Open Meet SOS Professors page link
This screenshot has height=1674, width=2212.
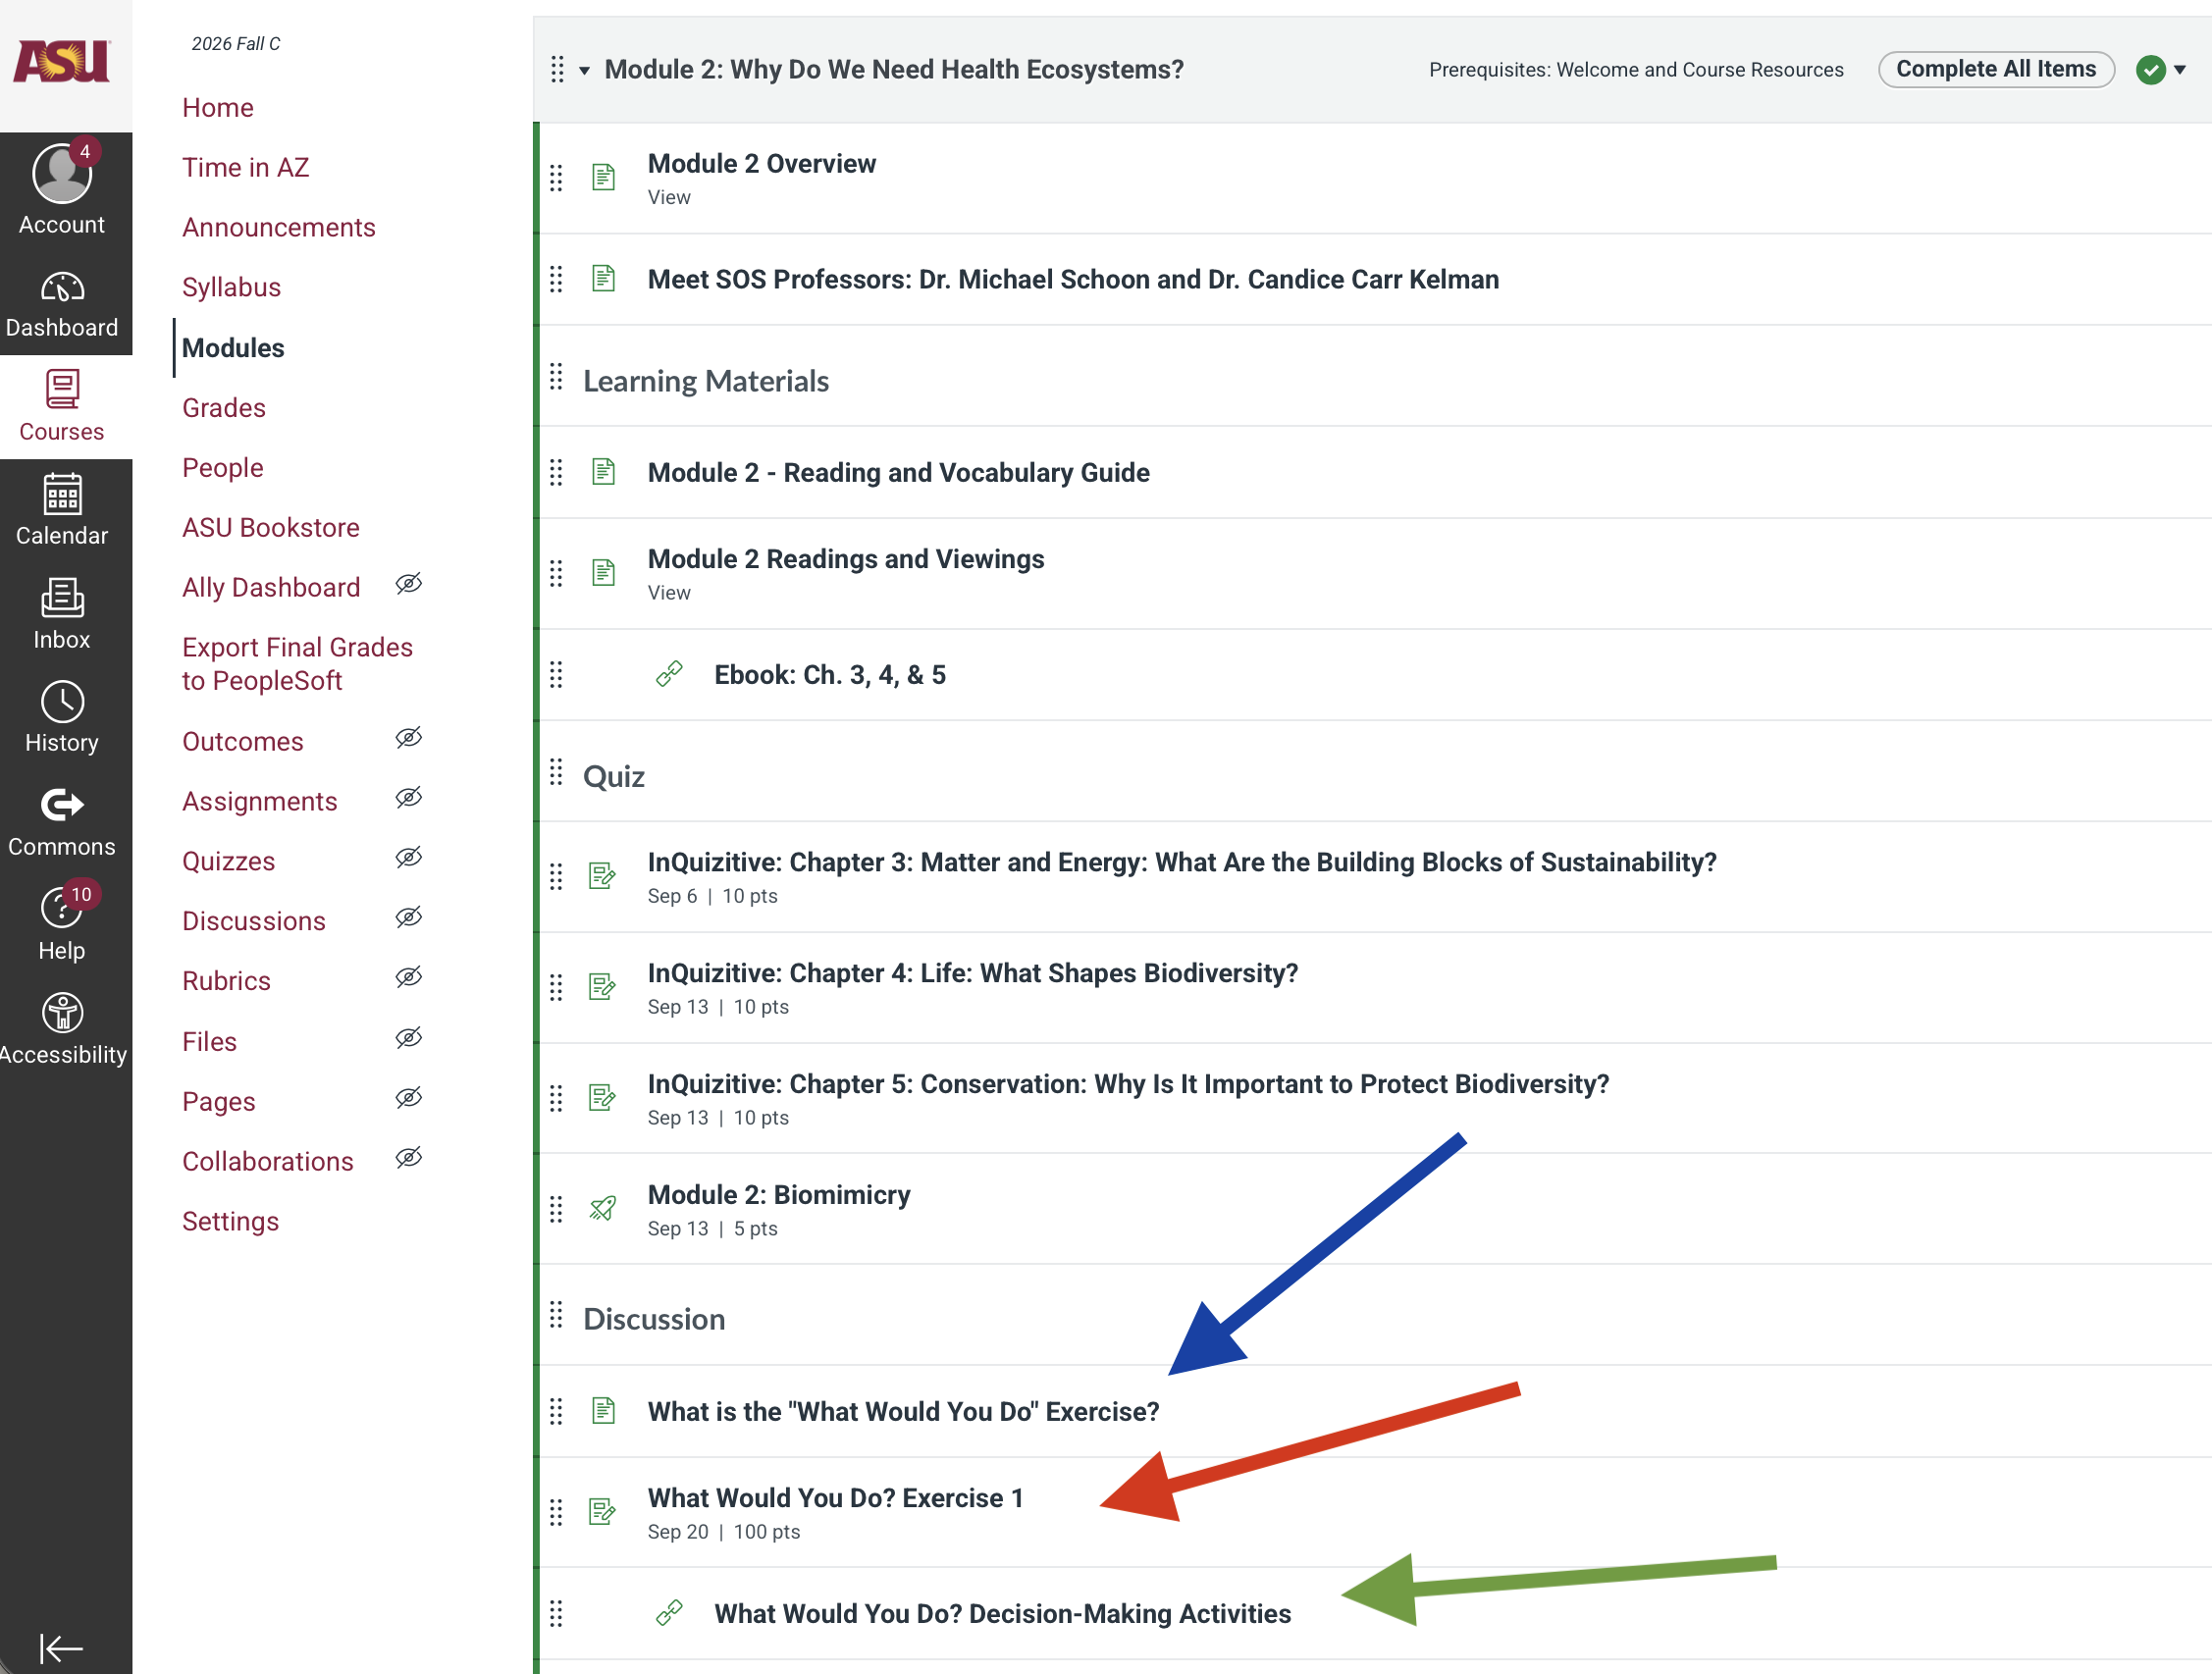coord(1073,280)
